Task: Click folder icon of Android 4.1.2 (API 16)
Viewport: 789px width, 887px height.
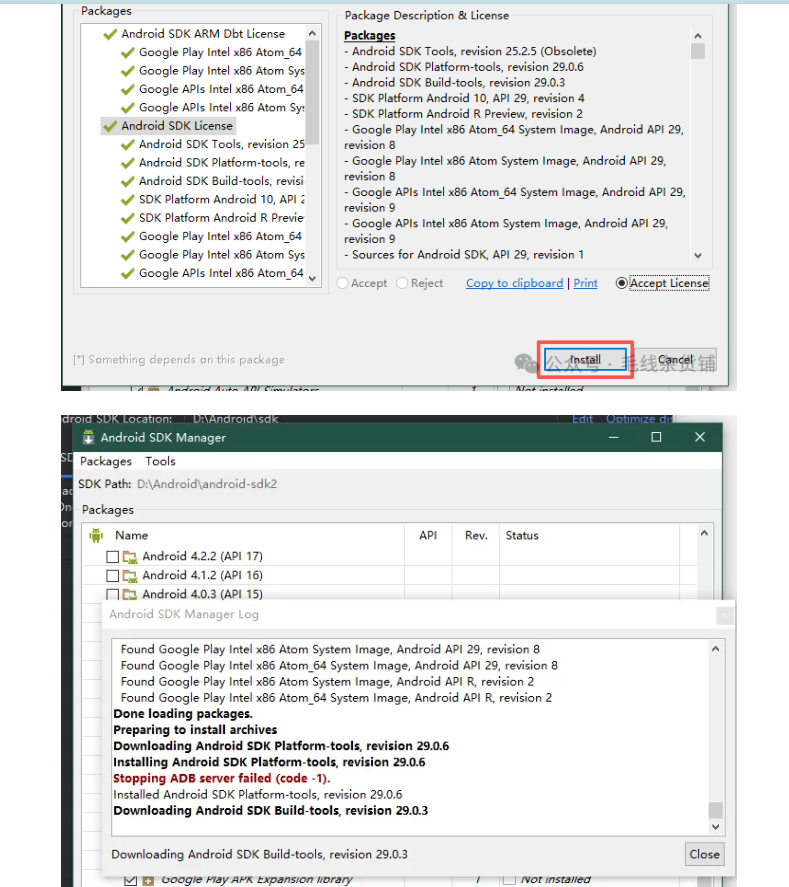Action: click(x=130, y=576)
